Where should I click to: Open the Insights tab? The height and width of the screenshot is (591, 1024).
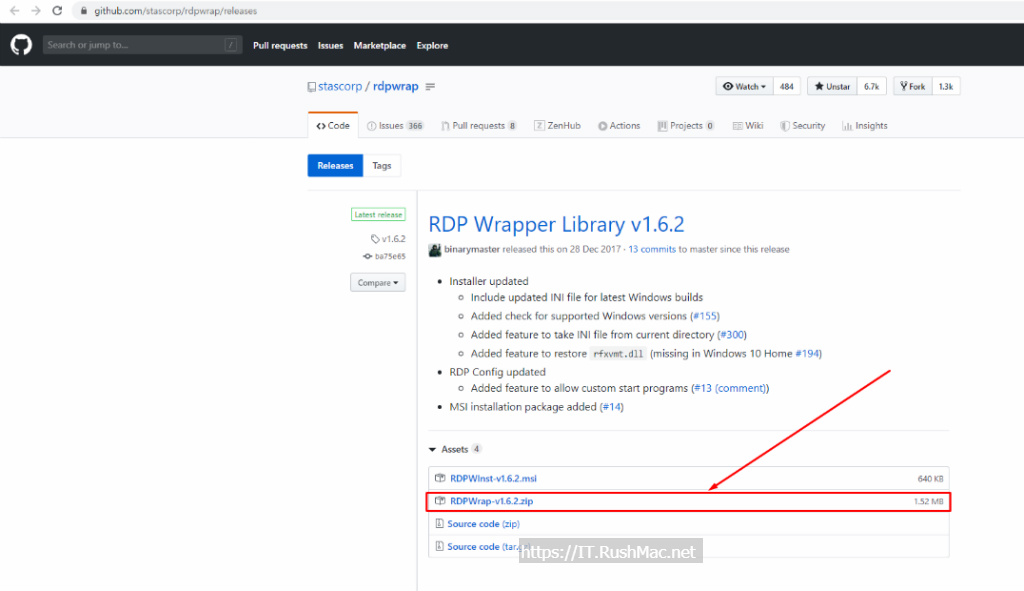865,126
